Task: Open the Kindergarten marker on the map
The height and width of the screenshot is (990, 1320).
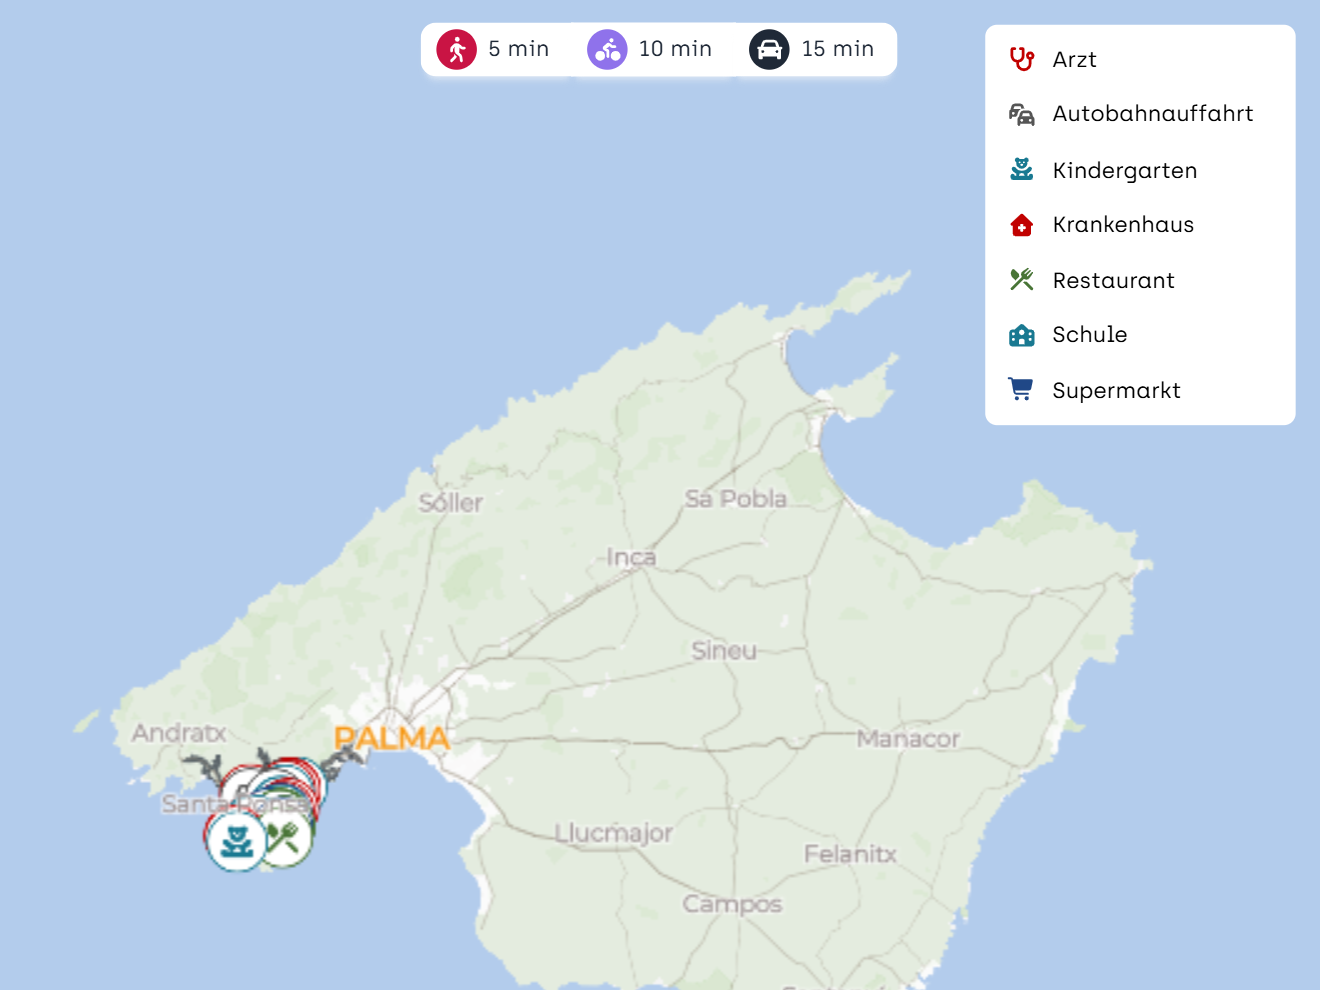Action: (x=236, y=841)
